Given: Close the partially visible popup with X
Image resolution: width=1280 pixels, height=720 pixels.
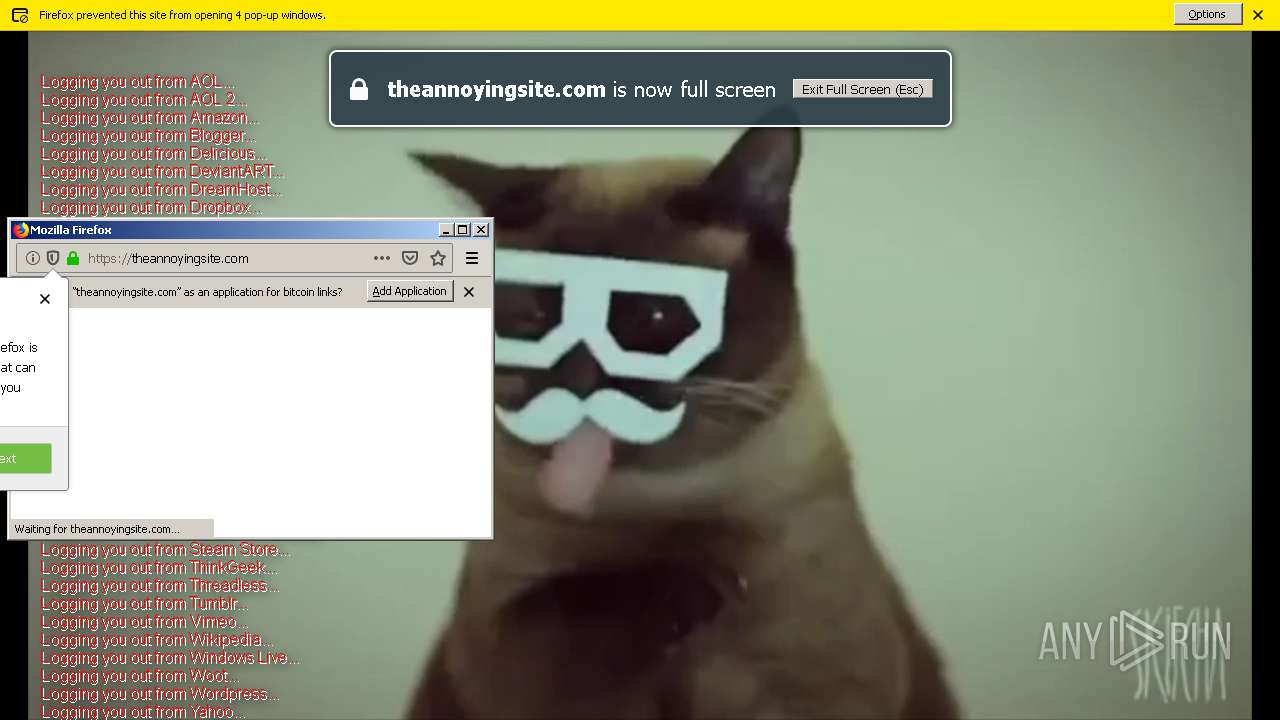Looking at the screenshot, I should 45,299.
